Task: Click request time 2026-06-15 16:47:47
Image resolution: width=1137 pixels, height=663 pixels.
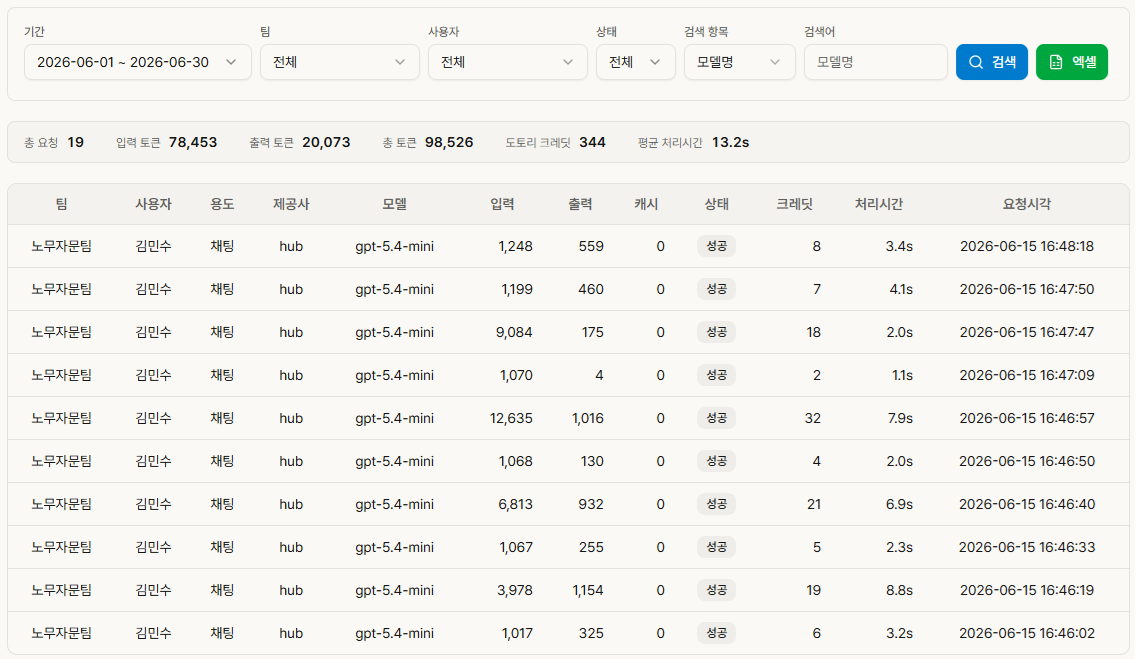Action: (1027, 332)
